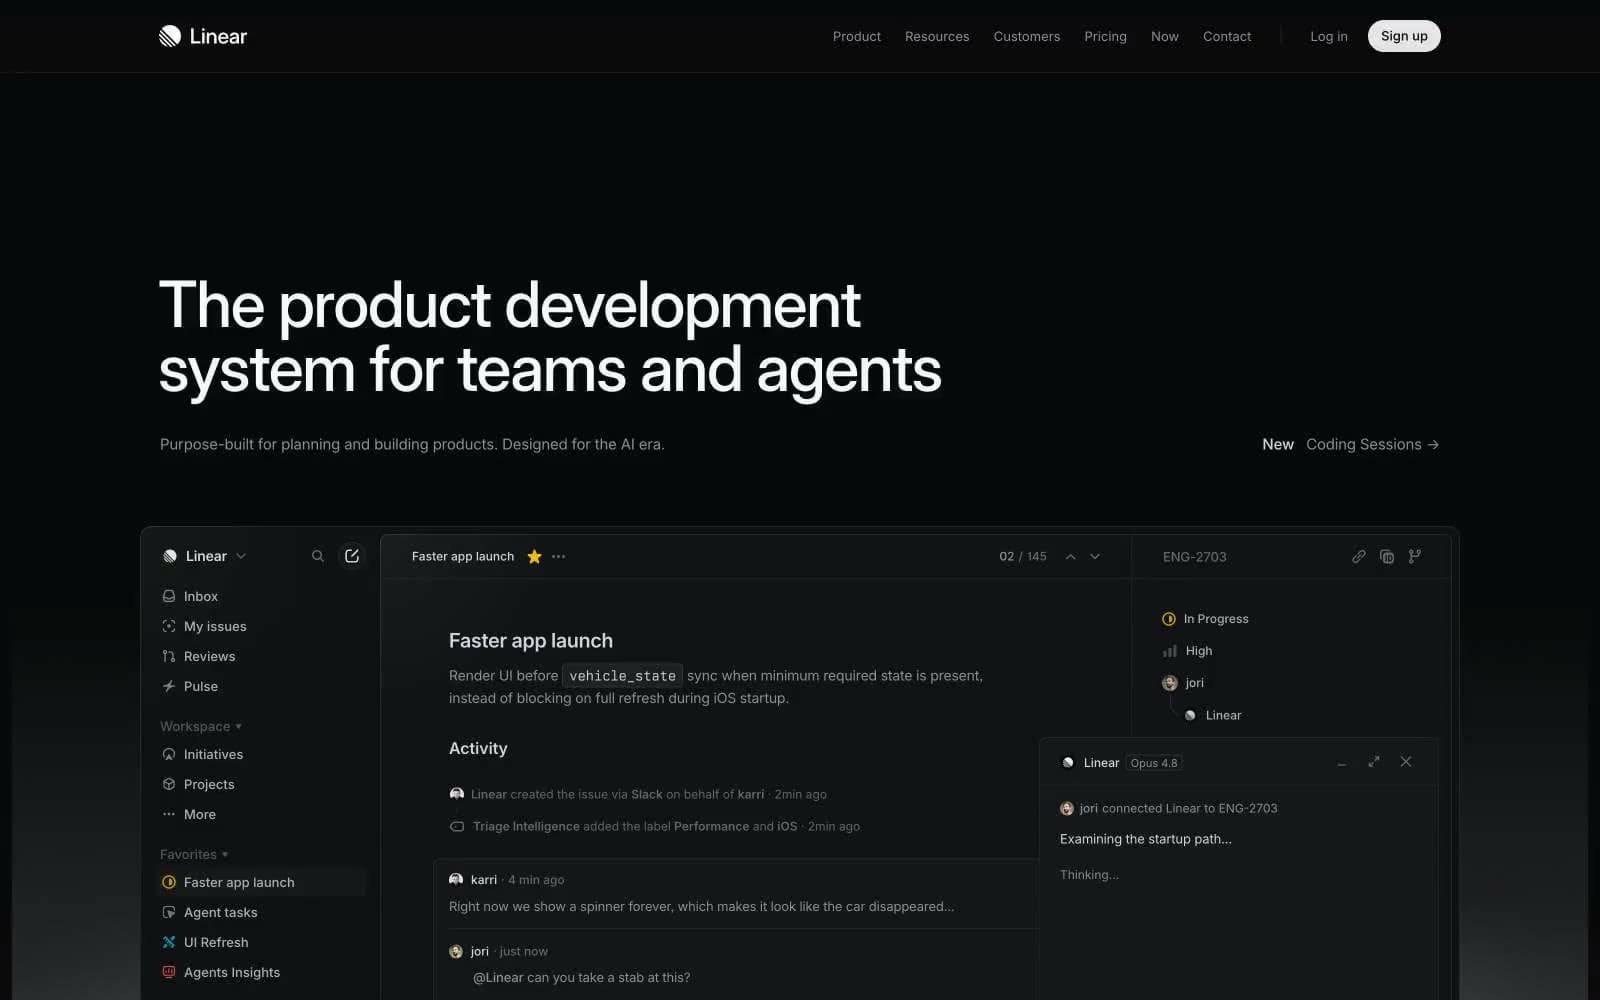Screen dimensions: 1600x1000
Task: Go to Pricing page
Action: [x=1105, y=36]
